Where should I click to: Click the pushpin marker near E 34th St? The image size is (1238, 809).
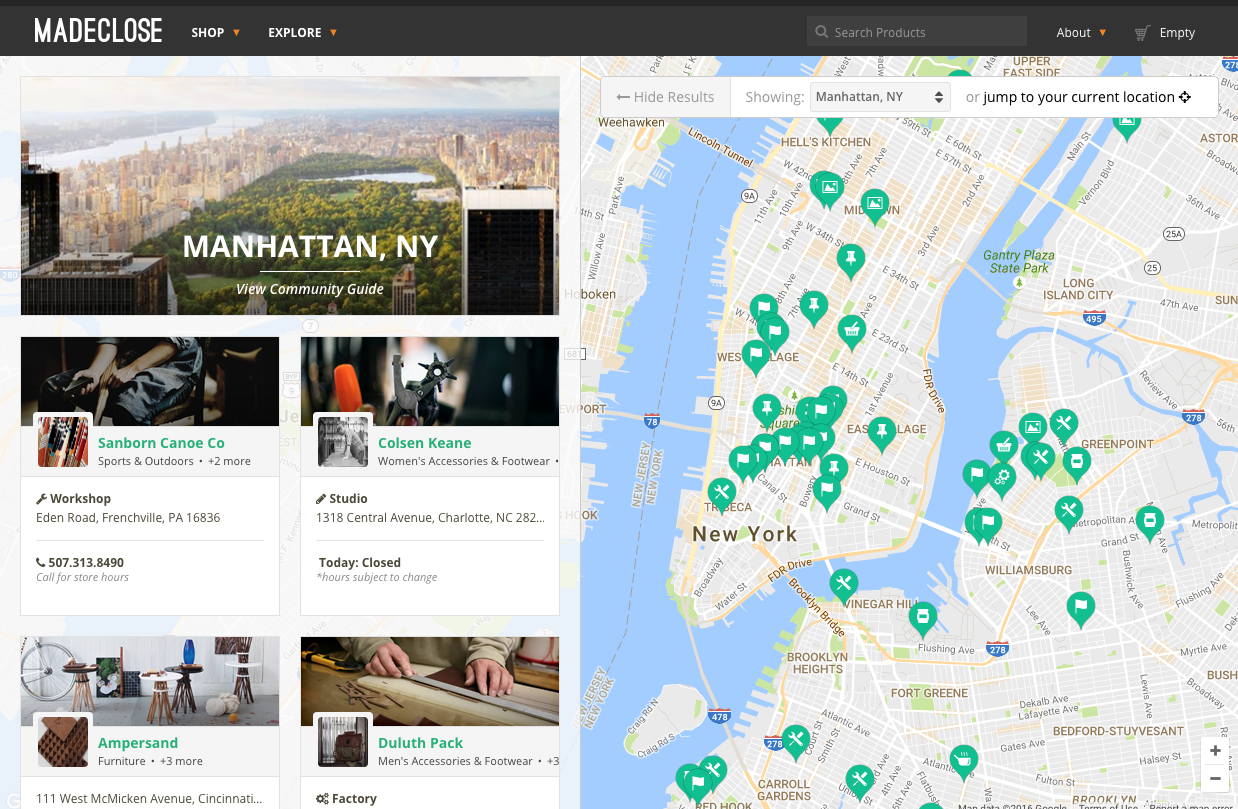[851, 260]
